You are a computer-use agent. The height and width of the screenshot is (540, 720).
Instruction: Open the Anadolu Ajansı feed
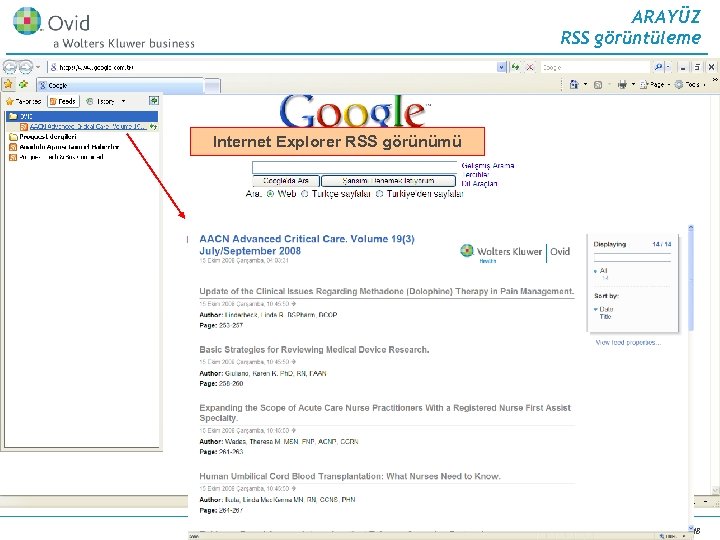tap(69, 147)
